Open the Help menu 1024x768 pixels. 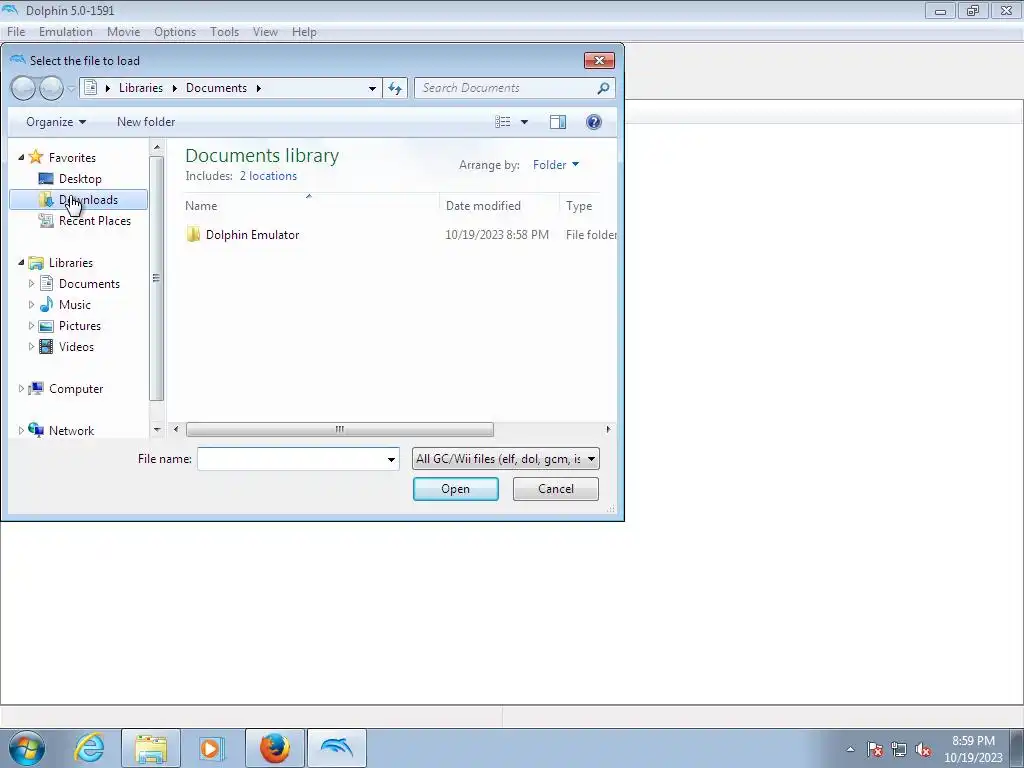pyautogui.click(x=304, y=31)
